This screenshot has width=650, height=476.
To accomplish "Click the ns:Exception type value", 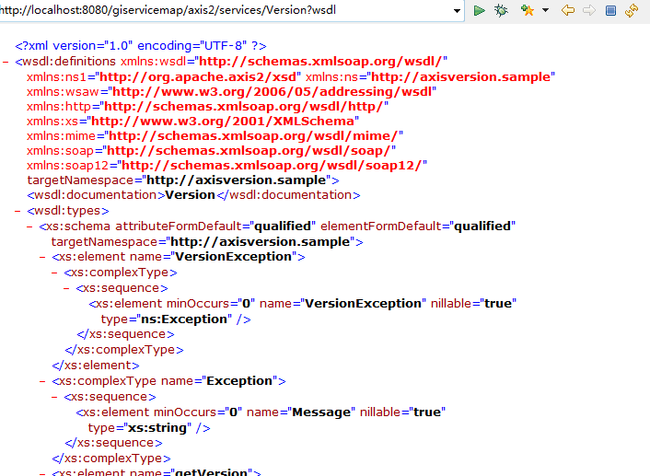I will click(184, 319).
